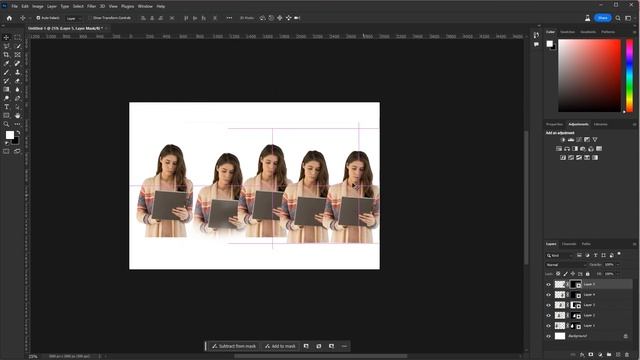Select the Zoom tool

[6, 124]
